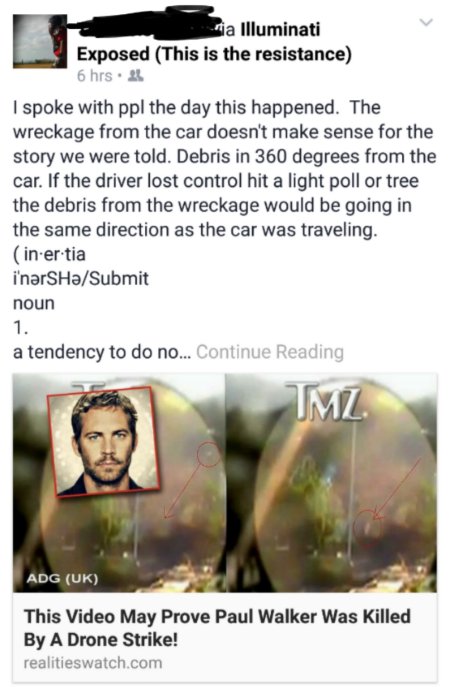Click the ADG (UK) label on the preview

pyautogui.click(x=62, y=578)
